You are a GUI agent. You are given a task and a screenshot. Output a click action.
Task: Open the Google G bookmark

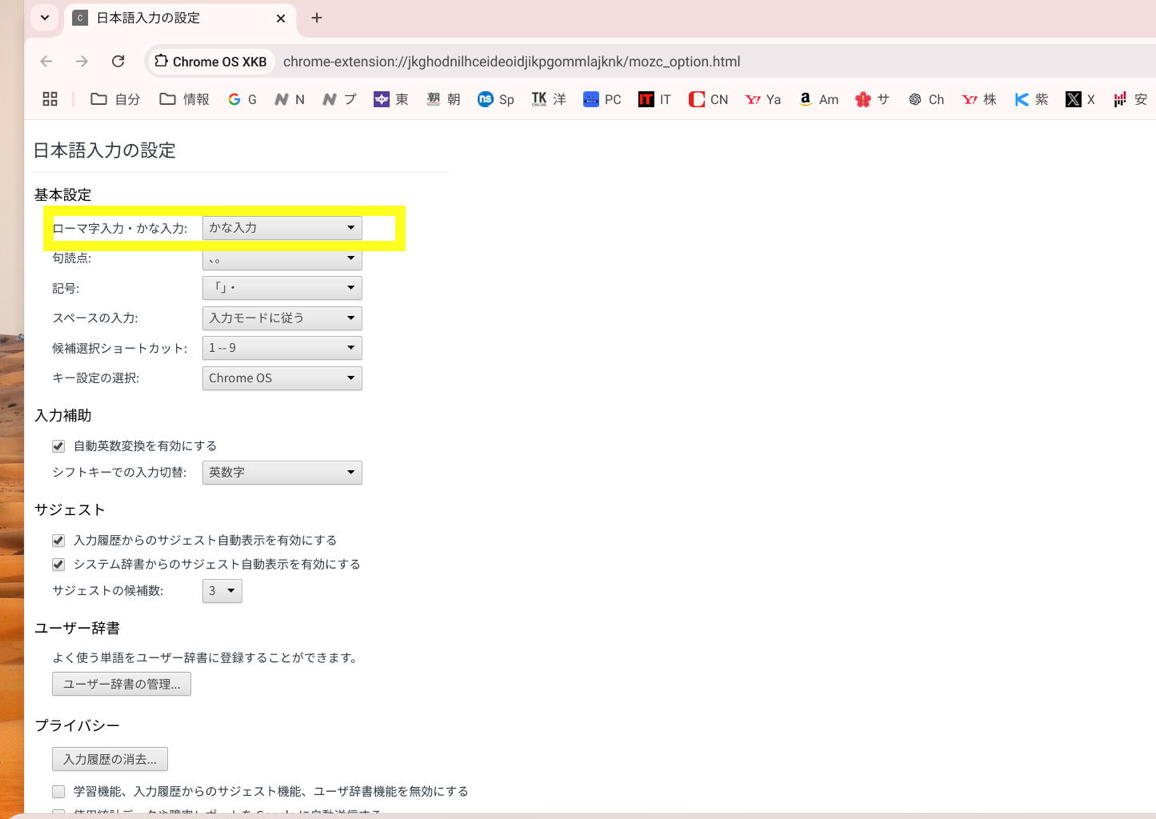243,99
